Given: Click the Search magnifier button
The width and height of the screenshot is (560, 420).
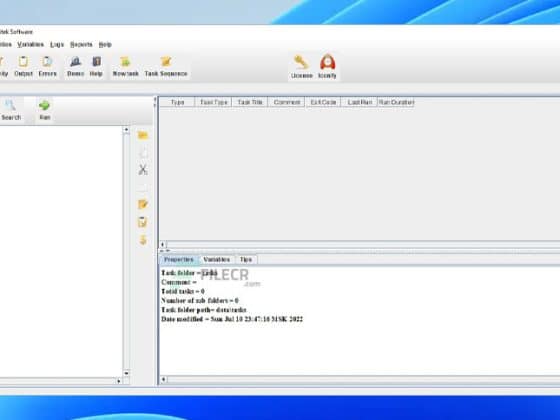Looking at the screenshot, I should tap(11, 110).
